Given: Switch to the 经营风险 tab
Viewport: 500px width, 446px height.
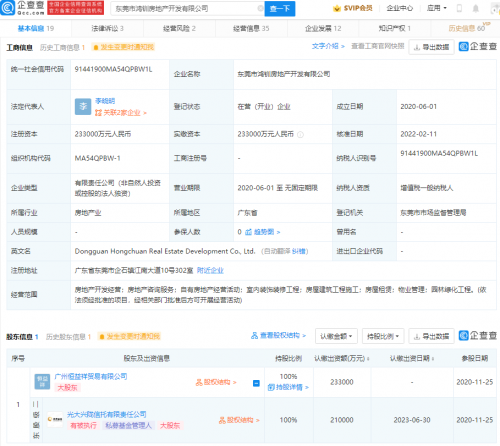Looking at the screenshot, I should pyautogui.click(x=179, y=28).
